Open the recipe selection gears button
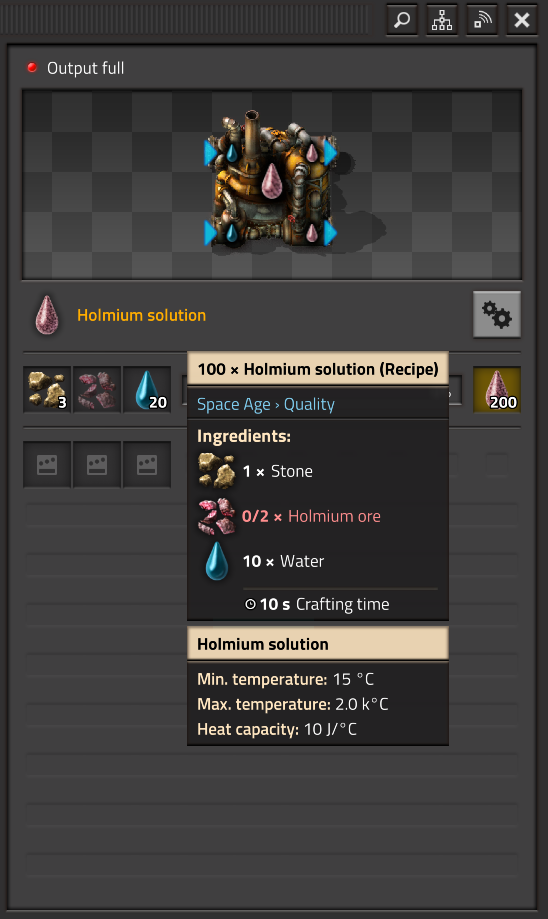 click(x=497, y=315)
